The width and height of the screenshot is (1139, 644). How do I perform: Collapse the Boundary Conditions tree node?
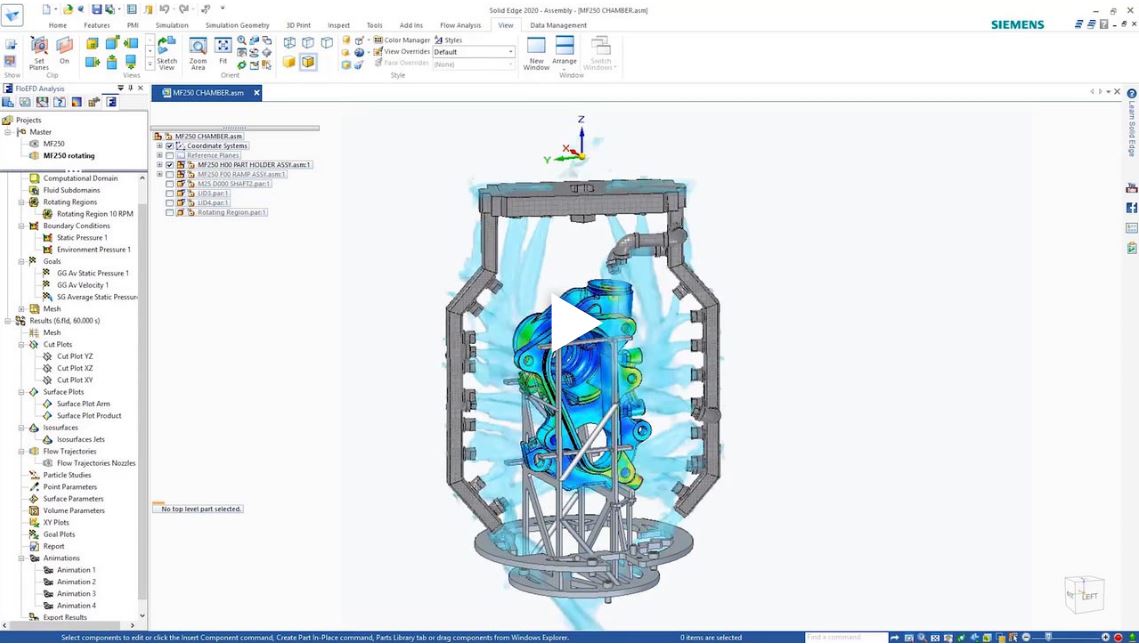coord(22,226)
